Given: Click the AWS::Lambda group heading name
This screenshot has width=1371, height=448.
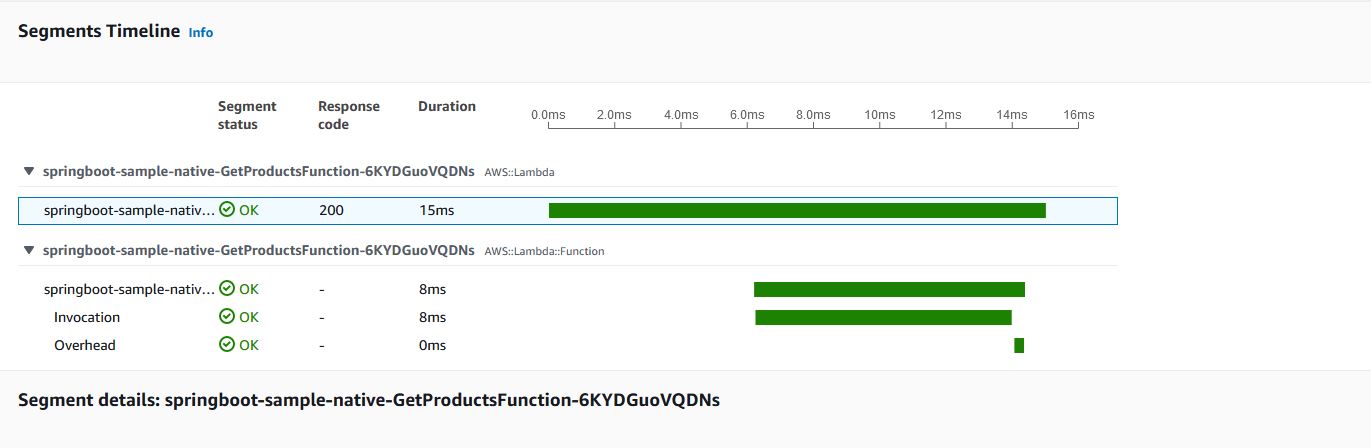Looking at the screenshot, I should 259,171.
